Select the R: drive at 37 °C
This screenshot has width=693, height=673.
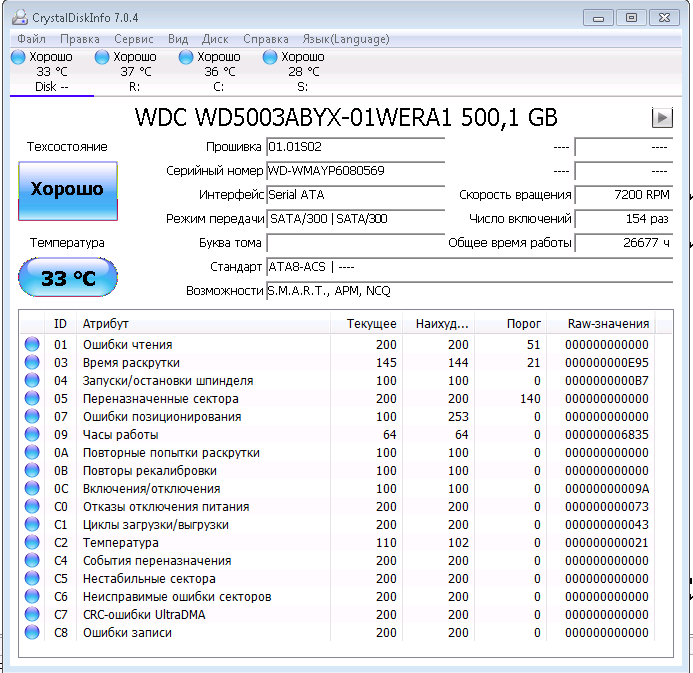tap(135, 71)
